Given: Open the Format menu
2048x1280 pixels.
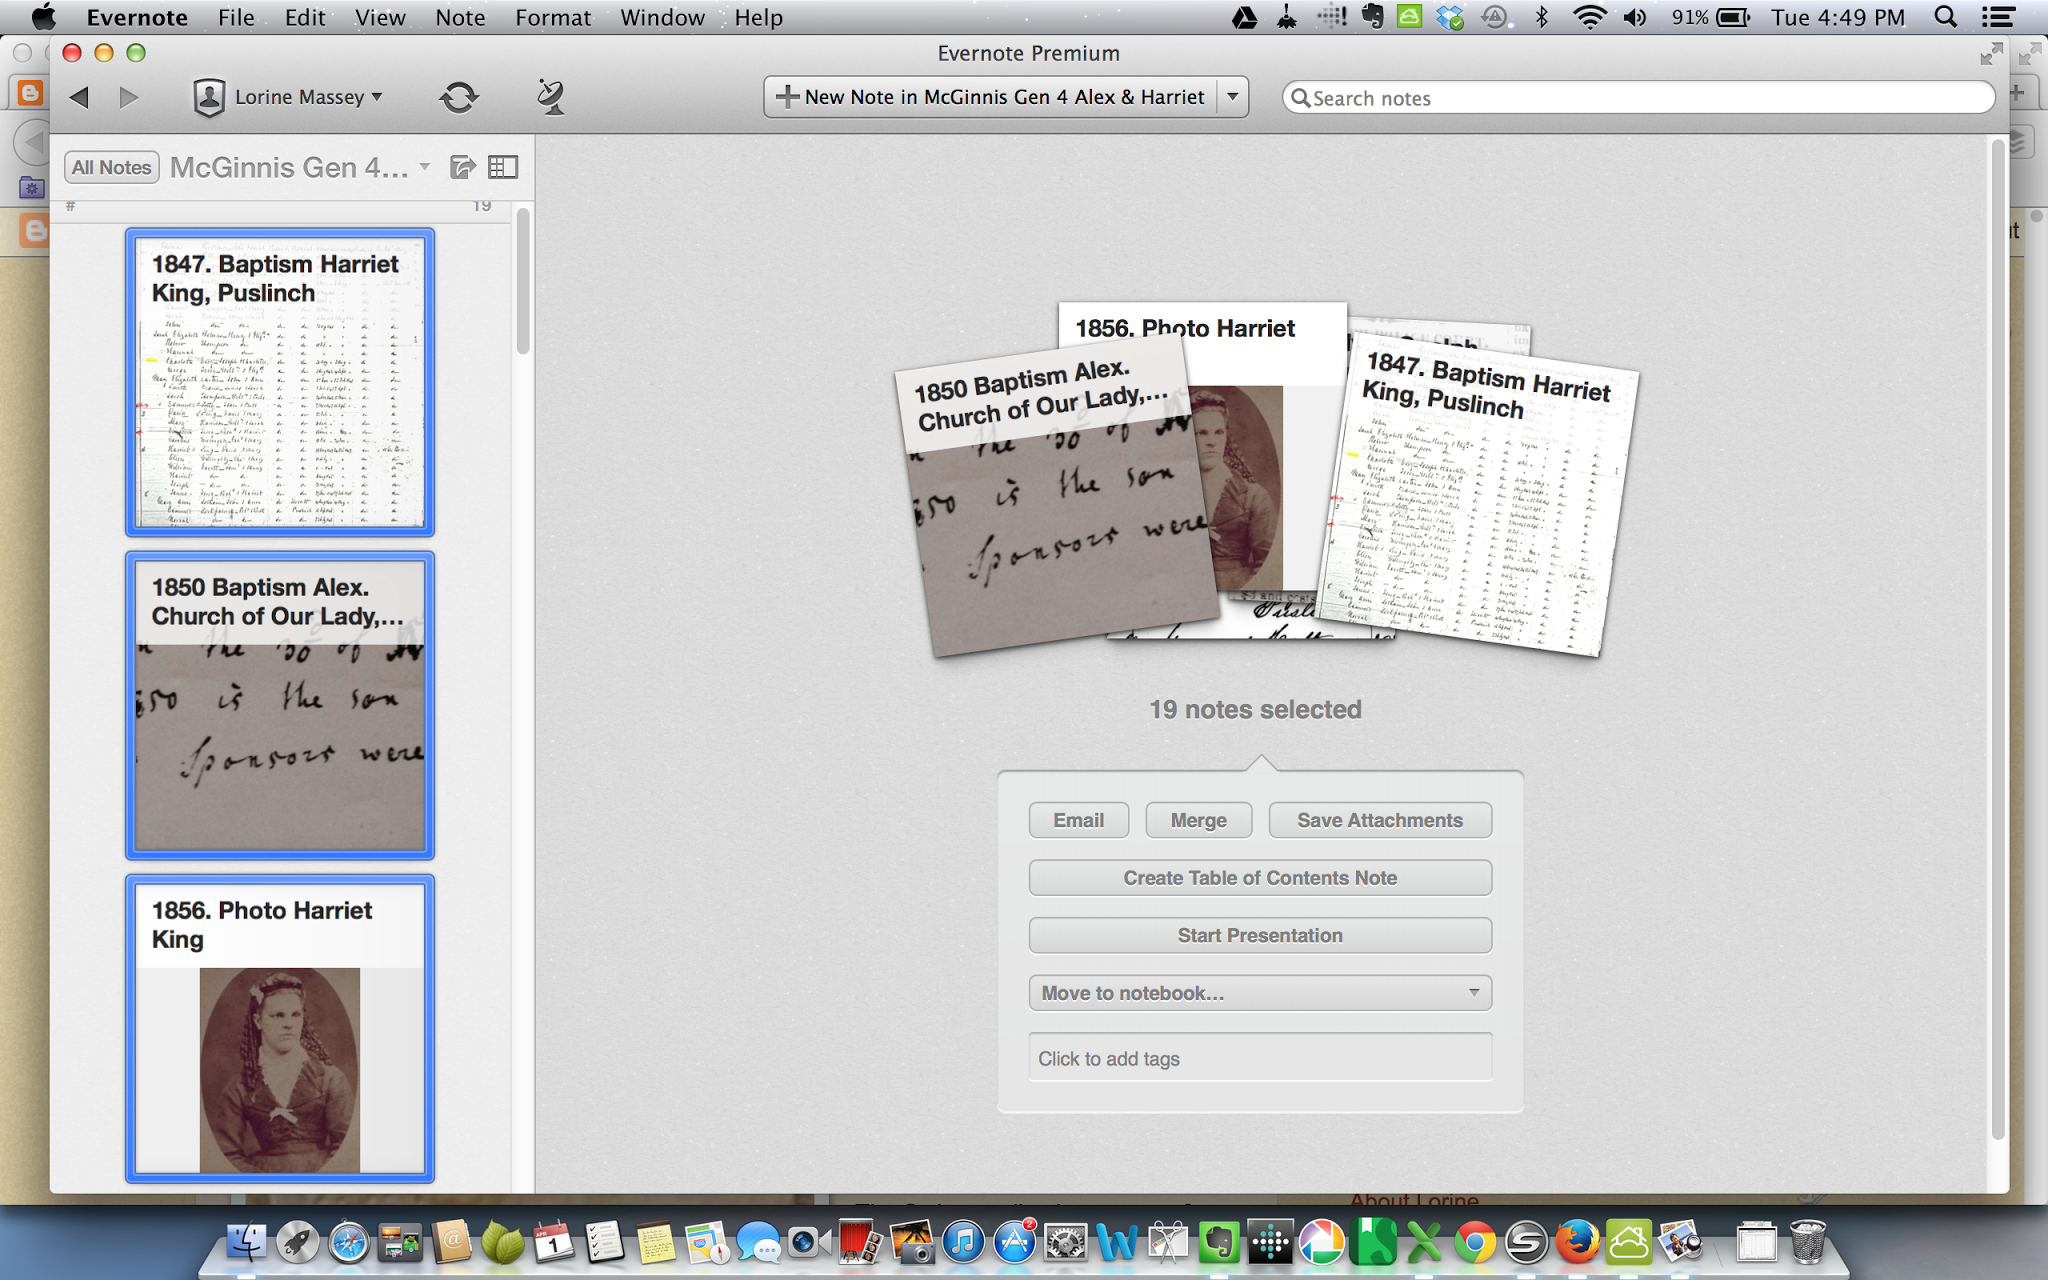Looking at the screenshot, I should pyautogui.click(x=552, y=17).
